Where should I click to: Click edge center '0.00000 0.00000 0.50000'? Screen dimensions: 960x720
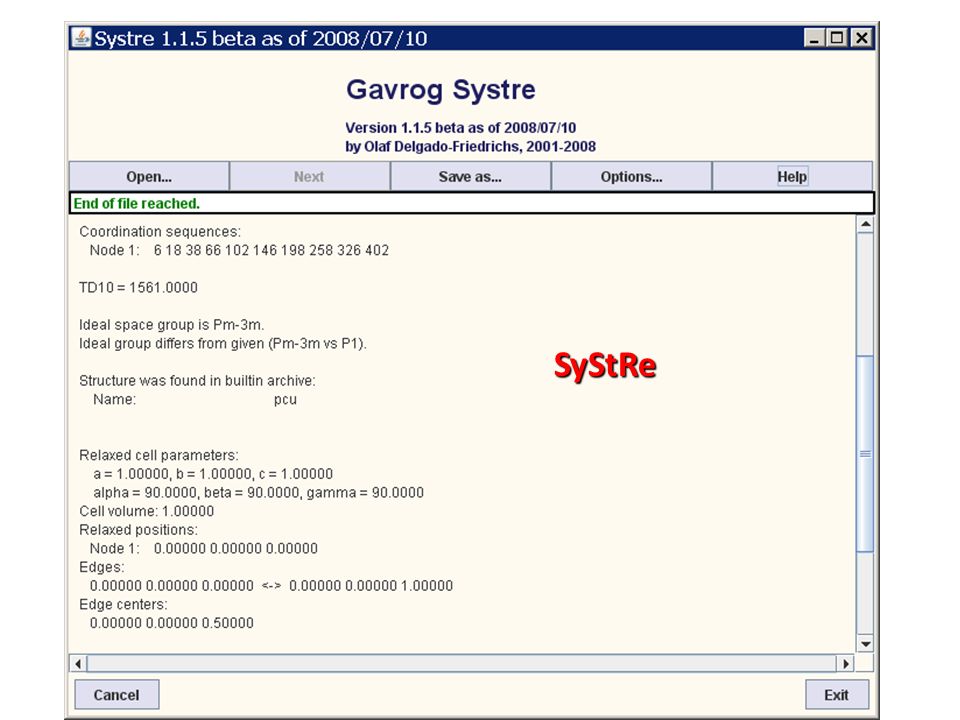tap(171, 623)
